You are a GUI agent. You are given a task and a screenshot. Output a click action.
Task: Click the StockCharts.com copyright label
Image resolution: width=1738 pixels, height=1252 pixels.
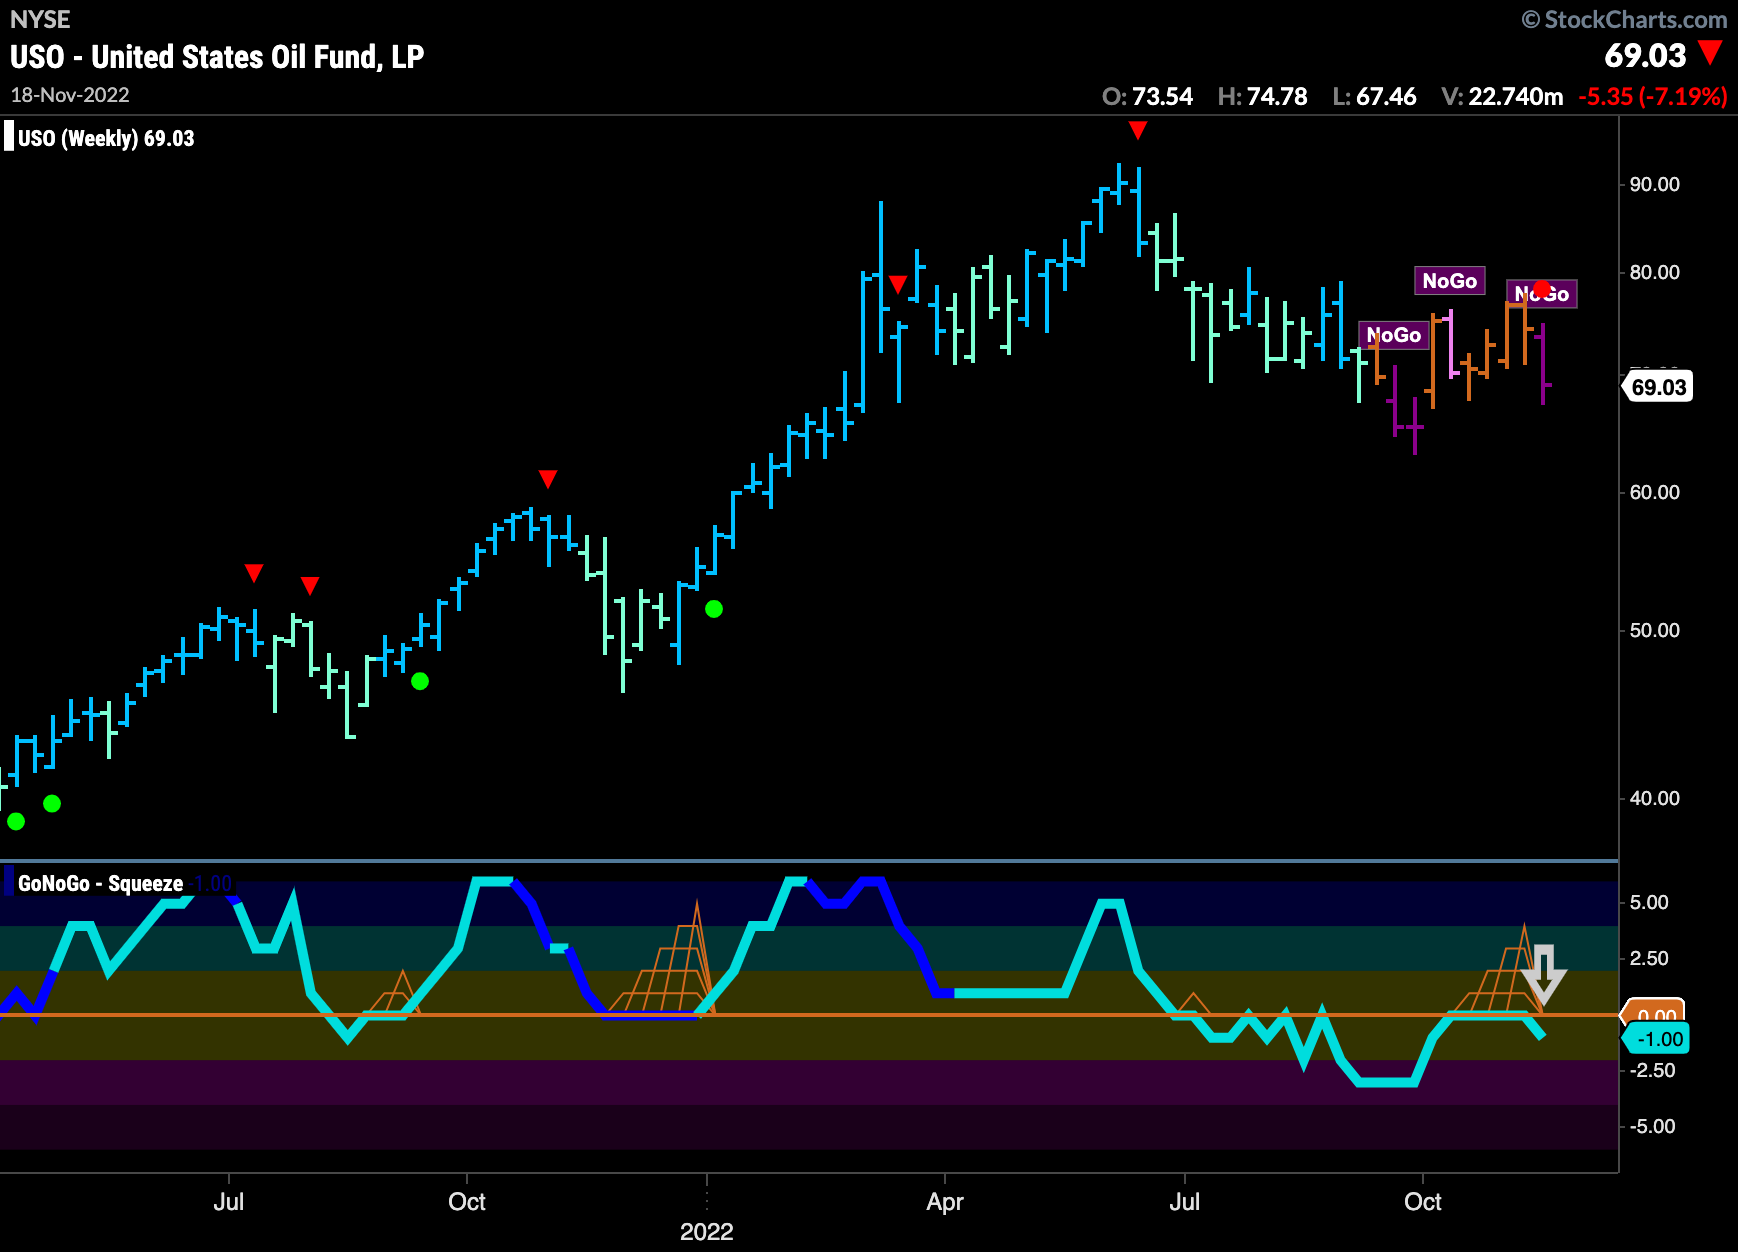coord(1624,19)
